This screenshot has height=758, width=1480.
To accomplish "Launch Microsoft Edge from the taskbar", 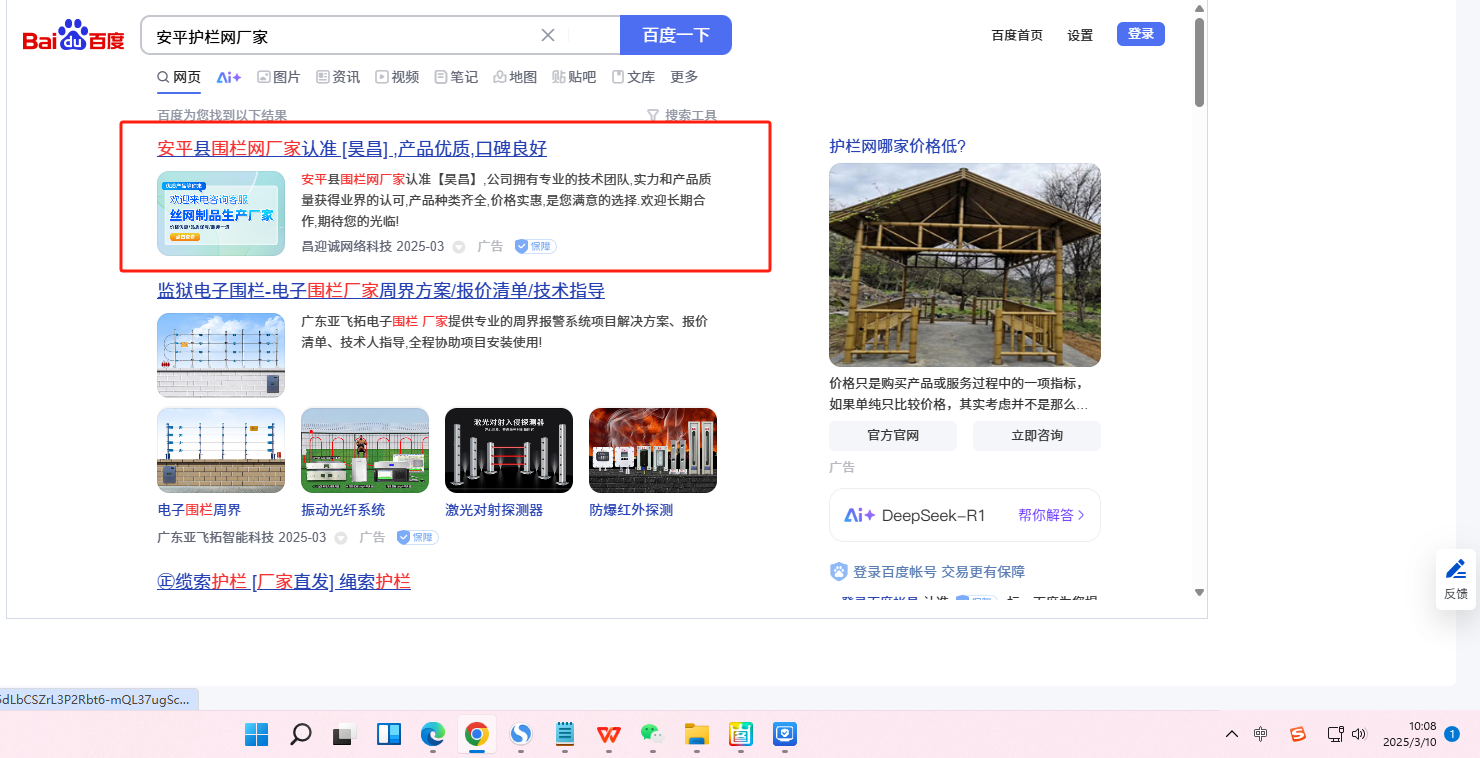I will (x=432, y=735).
